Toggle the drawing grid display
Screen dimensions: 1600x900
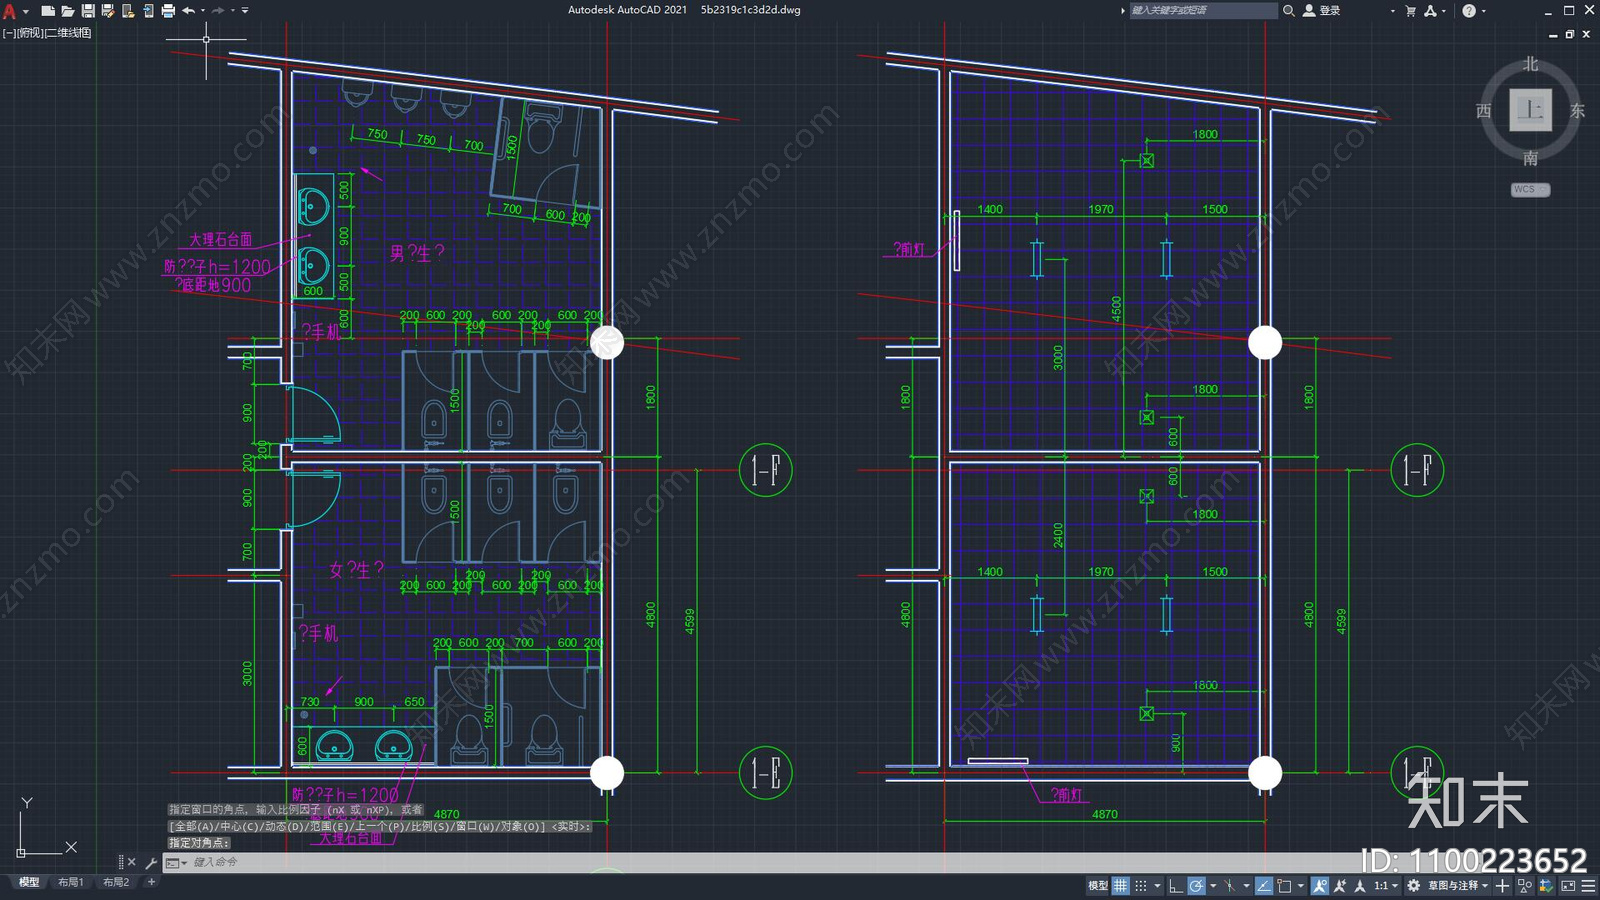tap(1120, 886)
